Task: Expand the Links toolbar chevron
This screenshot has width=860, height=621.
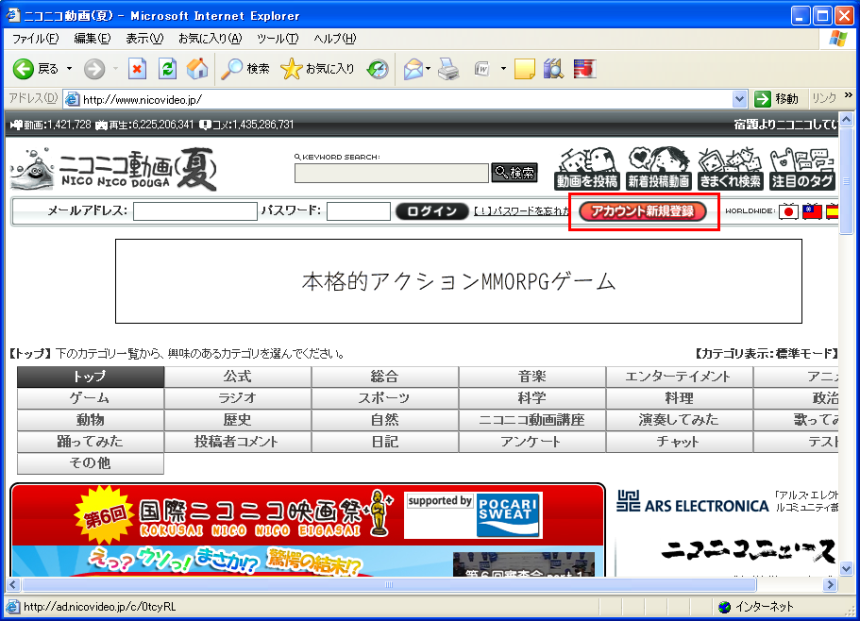Action: pyautogui.click(x=848, y=95)
